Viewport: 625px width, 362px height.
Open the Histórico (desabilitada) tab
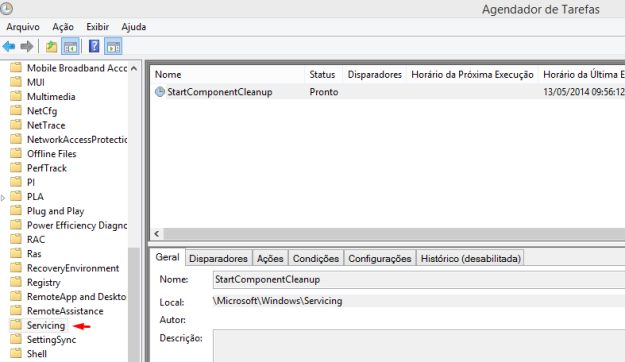click(x=471, y=258)
